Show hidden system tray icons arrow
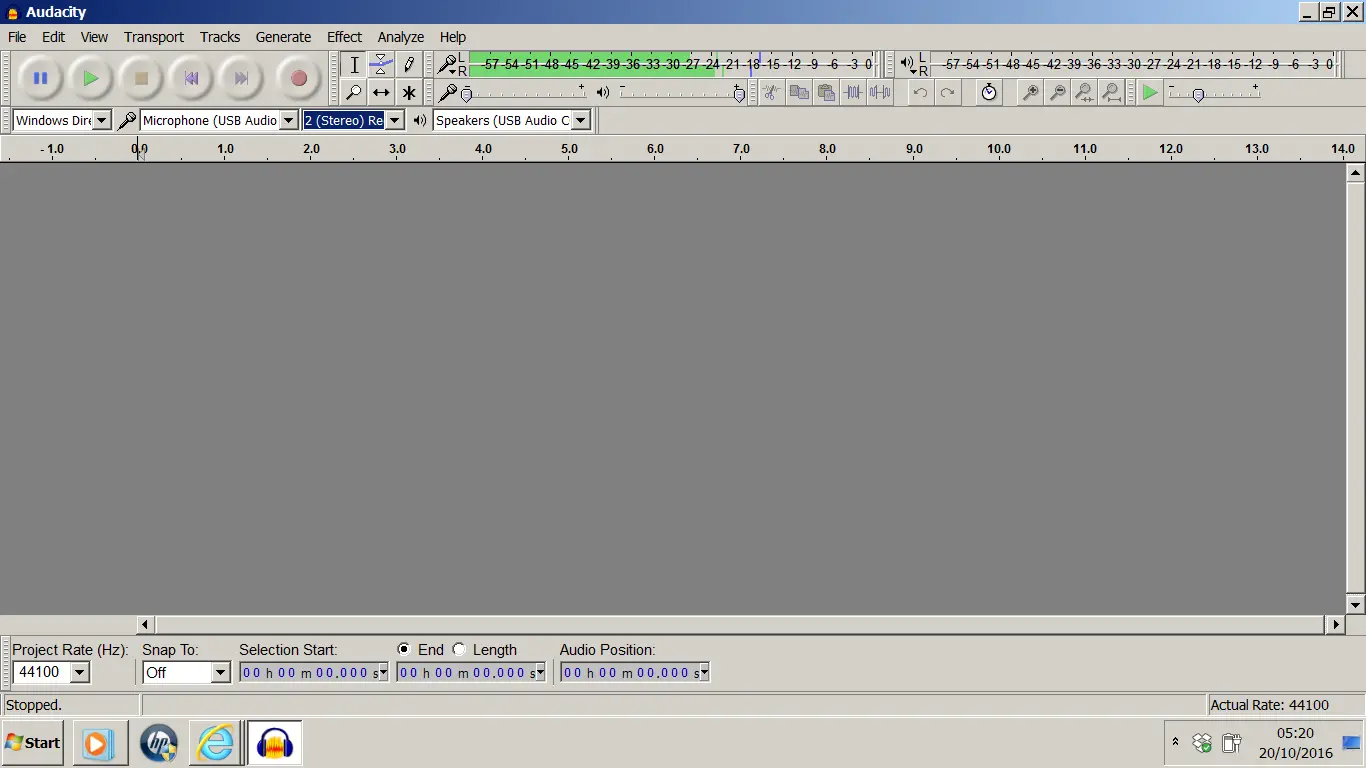 [x=1175, y=743]
